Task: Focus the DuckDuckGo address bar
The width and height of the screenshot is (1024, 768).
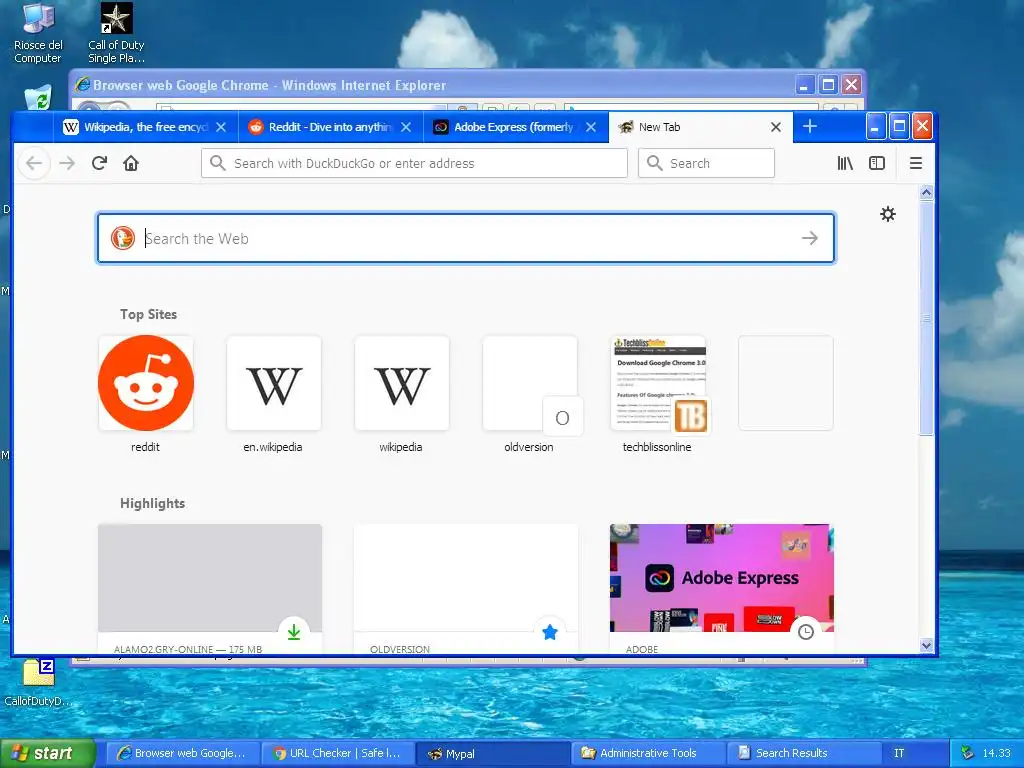Action: click(x=415, y=163)
